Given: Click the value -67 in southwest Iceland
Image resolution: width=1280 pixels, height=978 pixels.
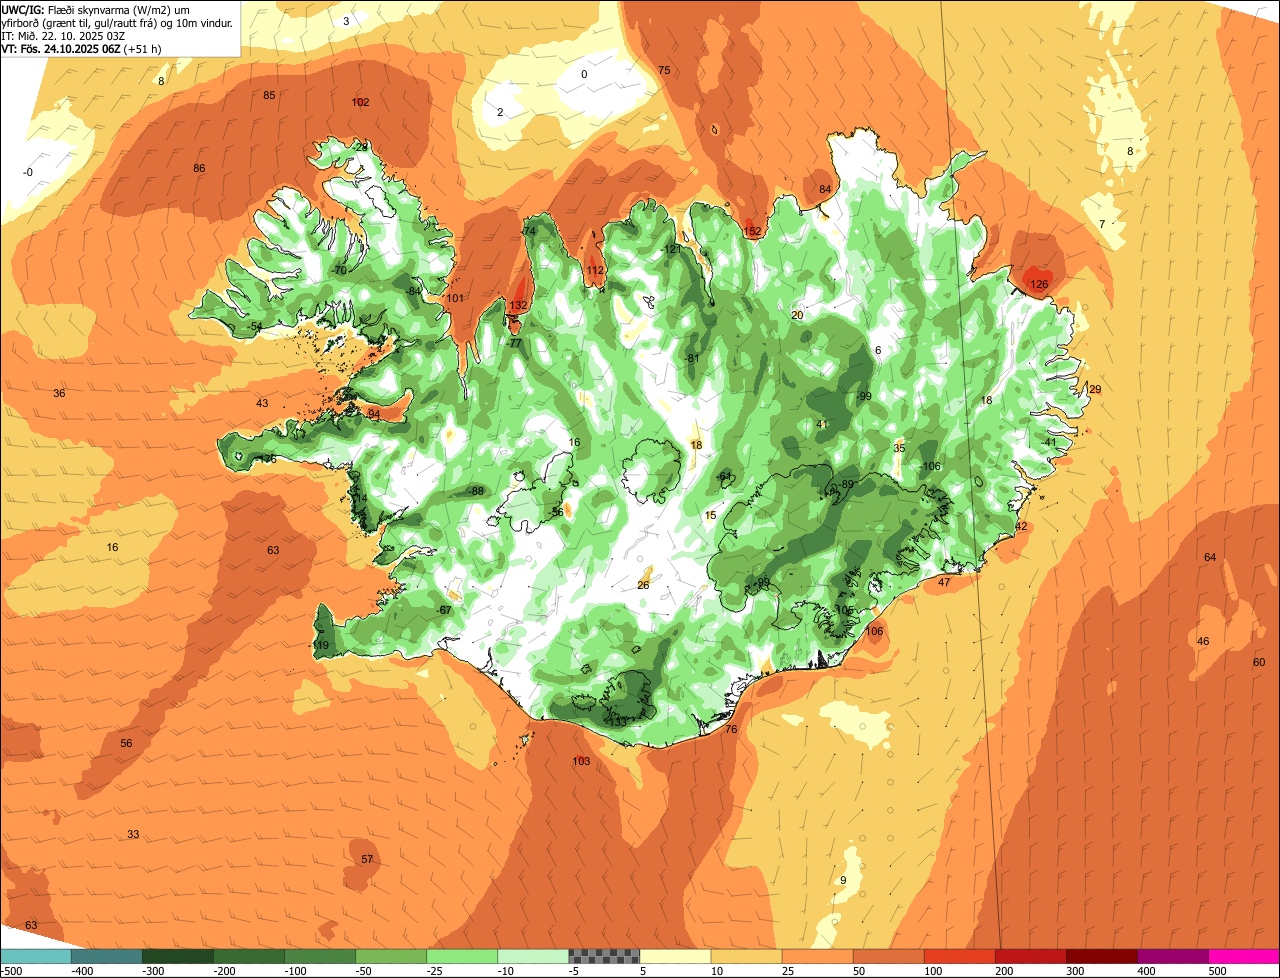Looking at the screenshot, I should (x=445, y=611).
